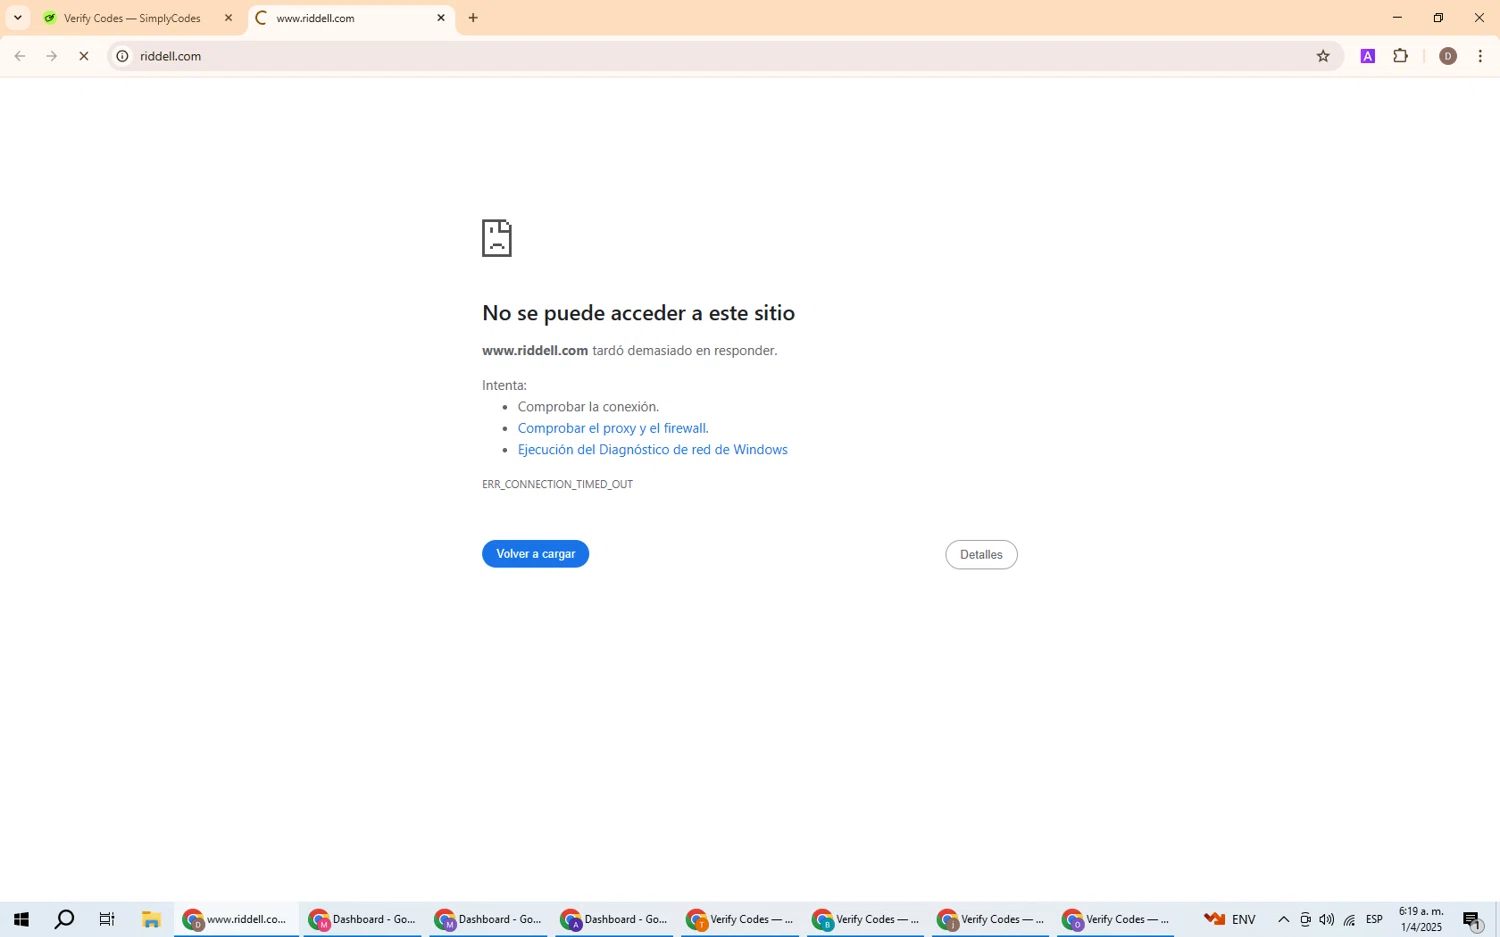Minimize the Chrome window
1500x937 pixels.
pos(1397,18)
